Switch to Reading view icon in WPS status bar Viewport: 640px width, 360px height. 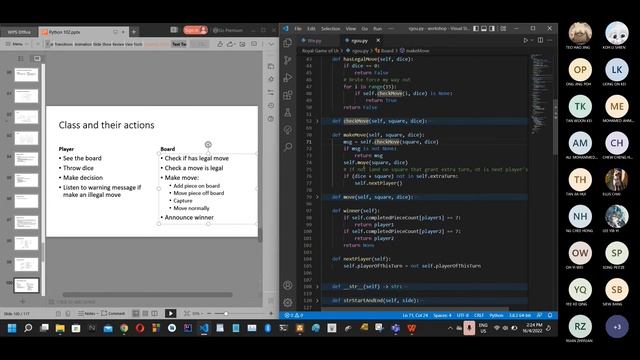click(155, 313)
